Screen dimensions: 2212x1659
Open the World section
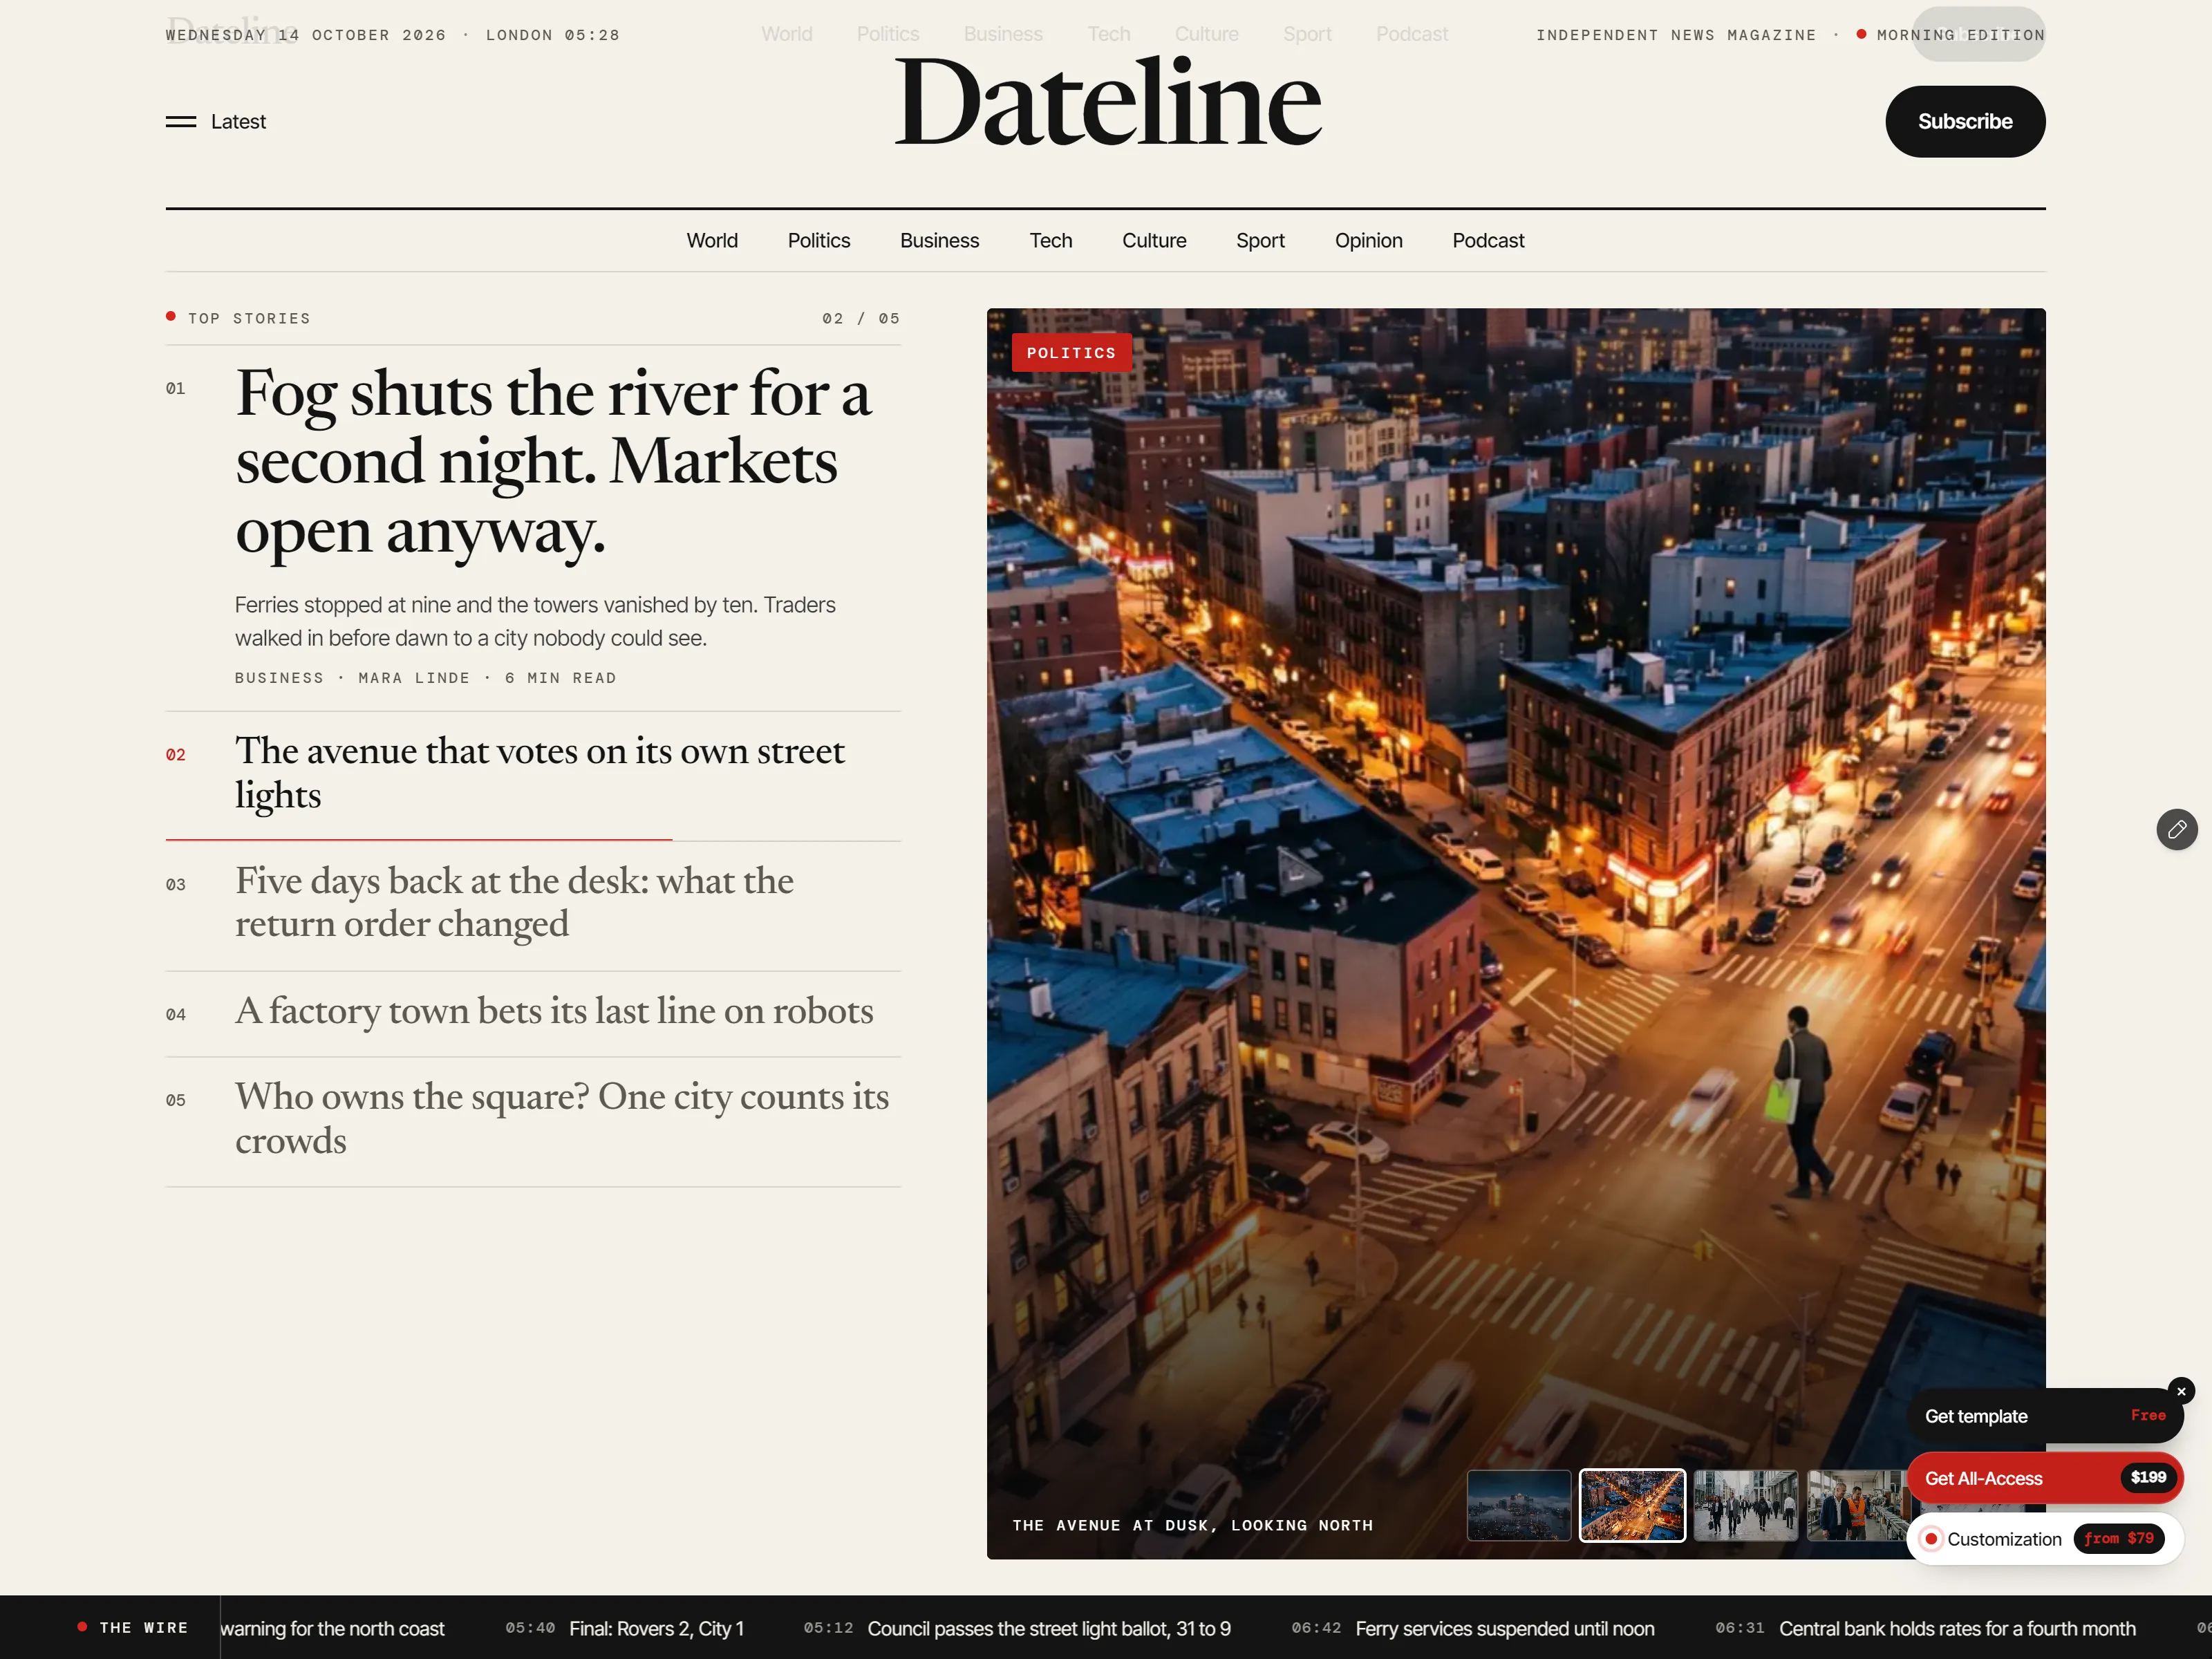[x=711, y=241]
